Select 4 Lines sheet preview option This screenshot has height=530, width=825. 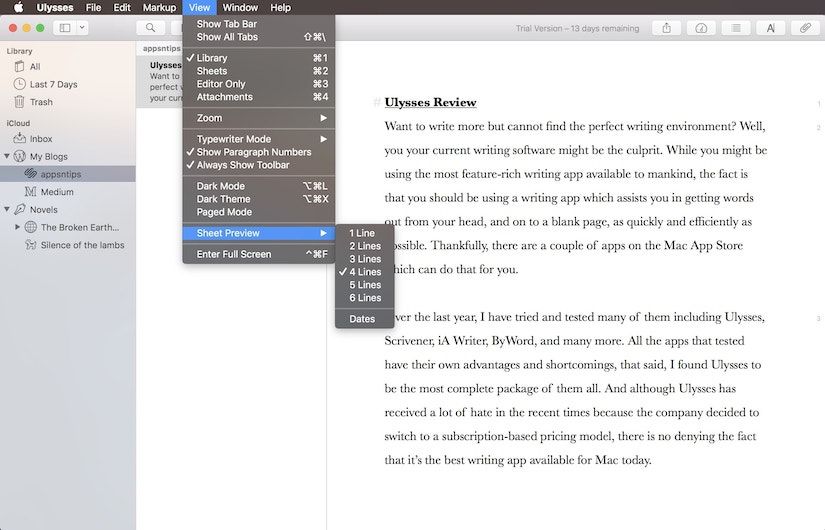(365, 272)
